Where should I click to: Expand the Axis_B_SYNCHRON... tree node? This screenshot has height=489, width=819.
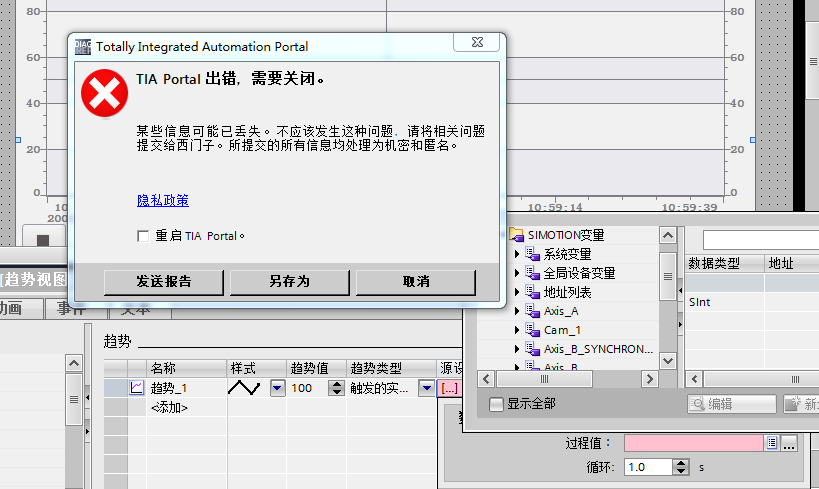(517, 348)
